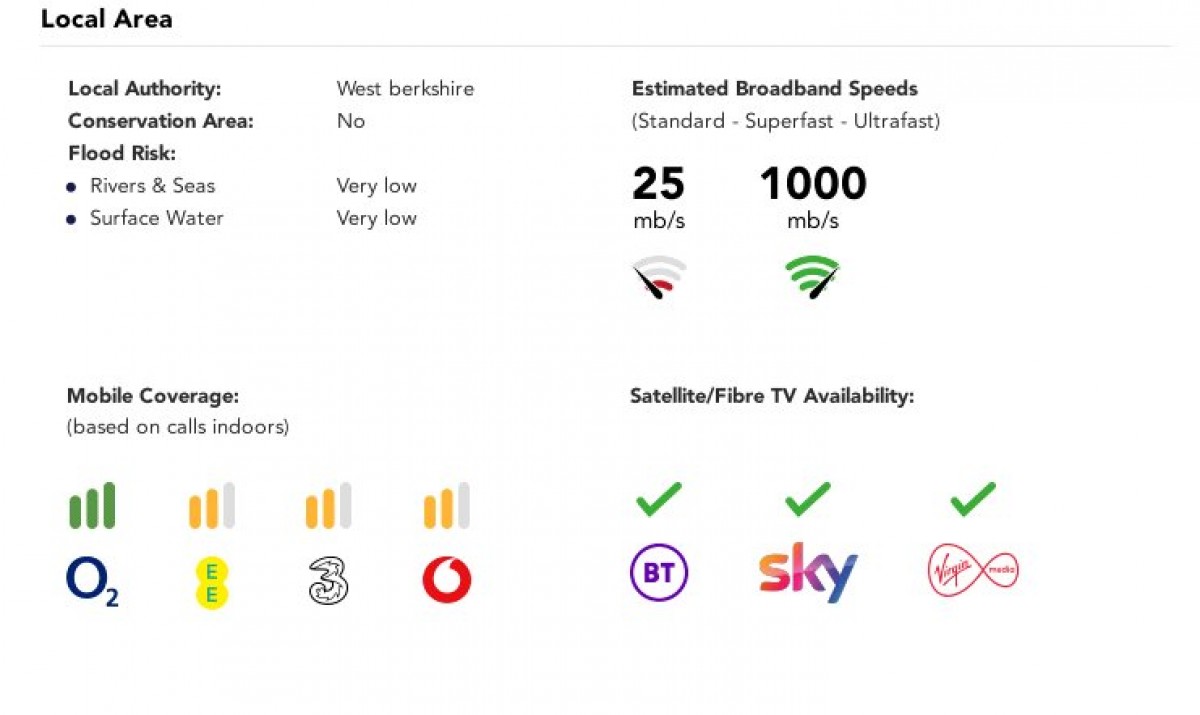Image resolution: width=1200 pixels, height=715 pixels.
Task: Click the Surface Water flood risk item
Action: 156,218
